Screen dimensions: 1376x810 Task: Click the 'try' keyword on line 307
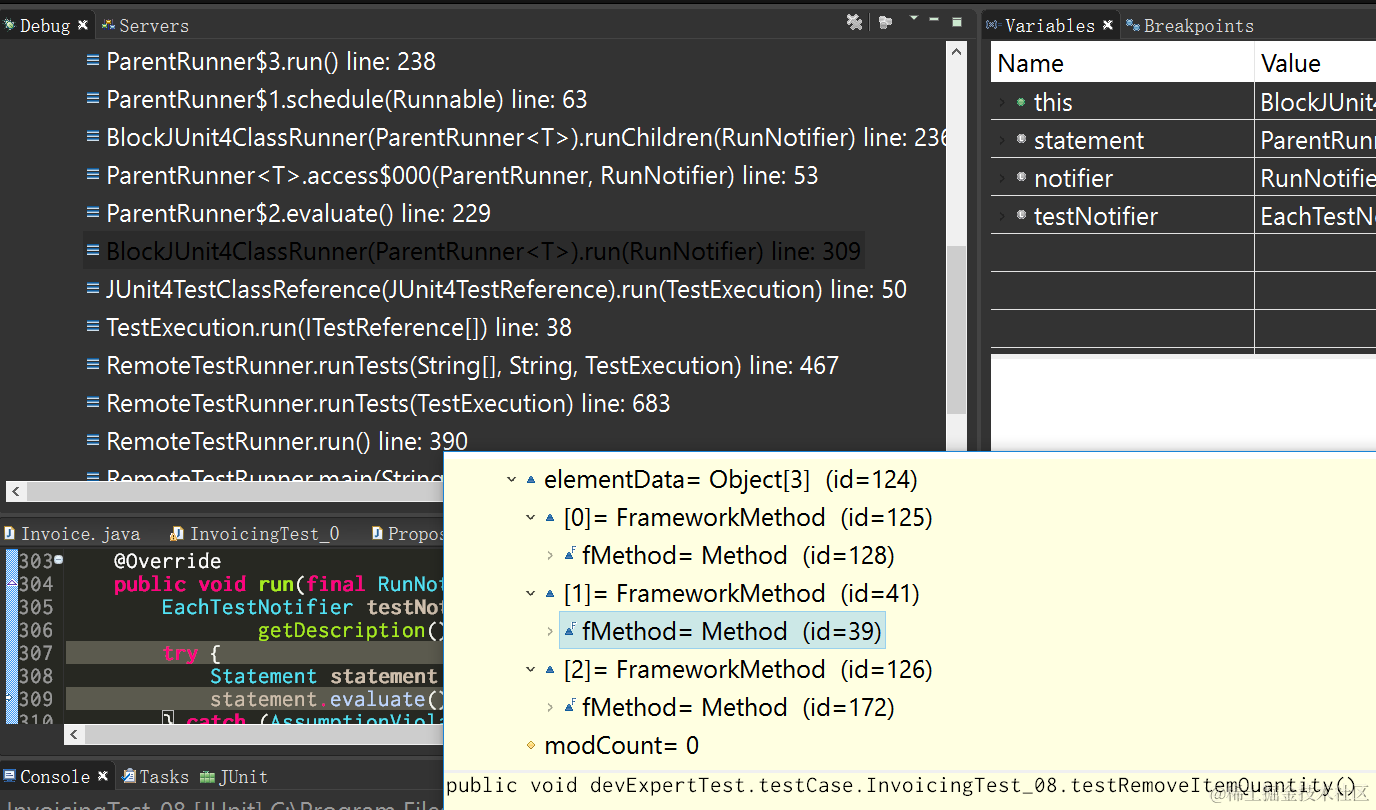coord(180,653)
